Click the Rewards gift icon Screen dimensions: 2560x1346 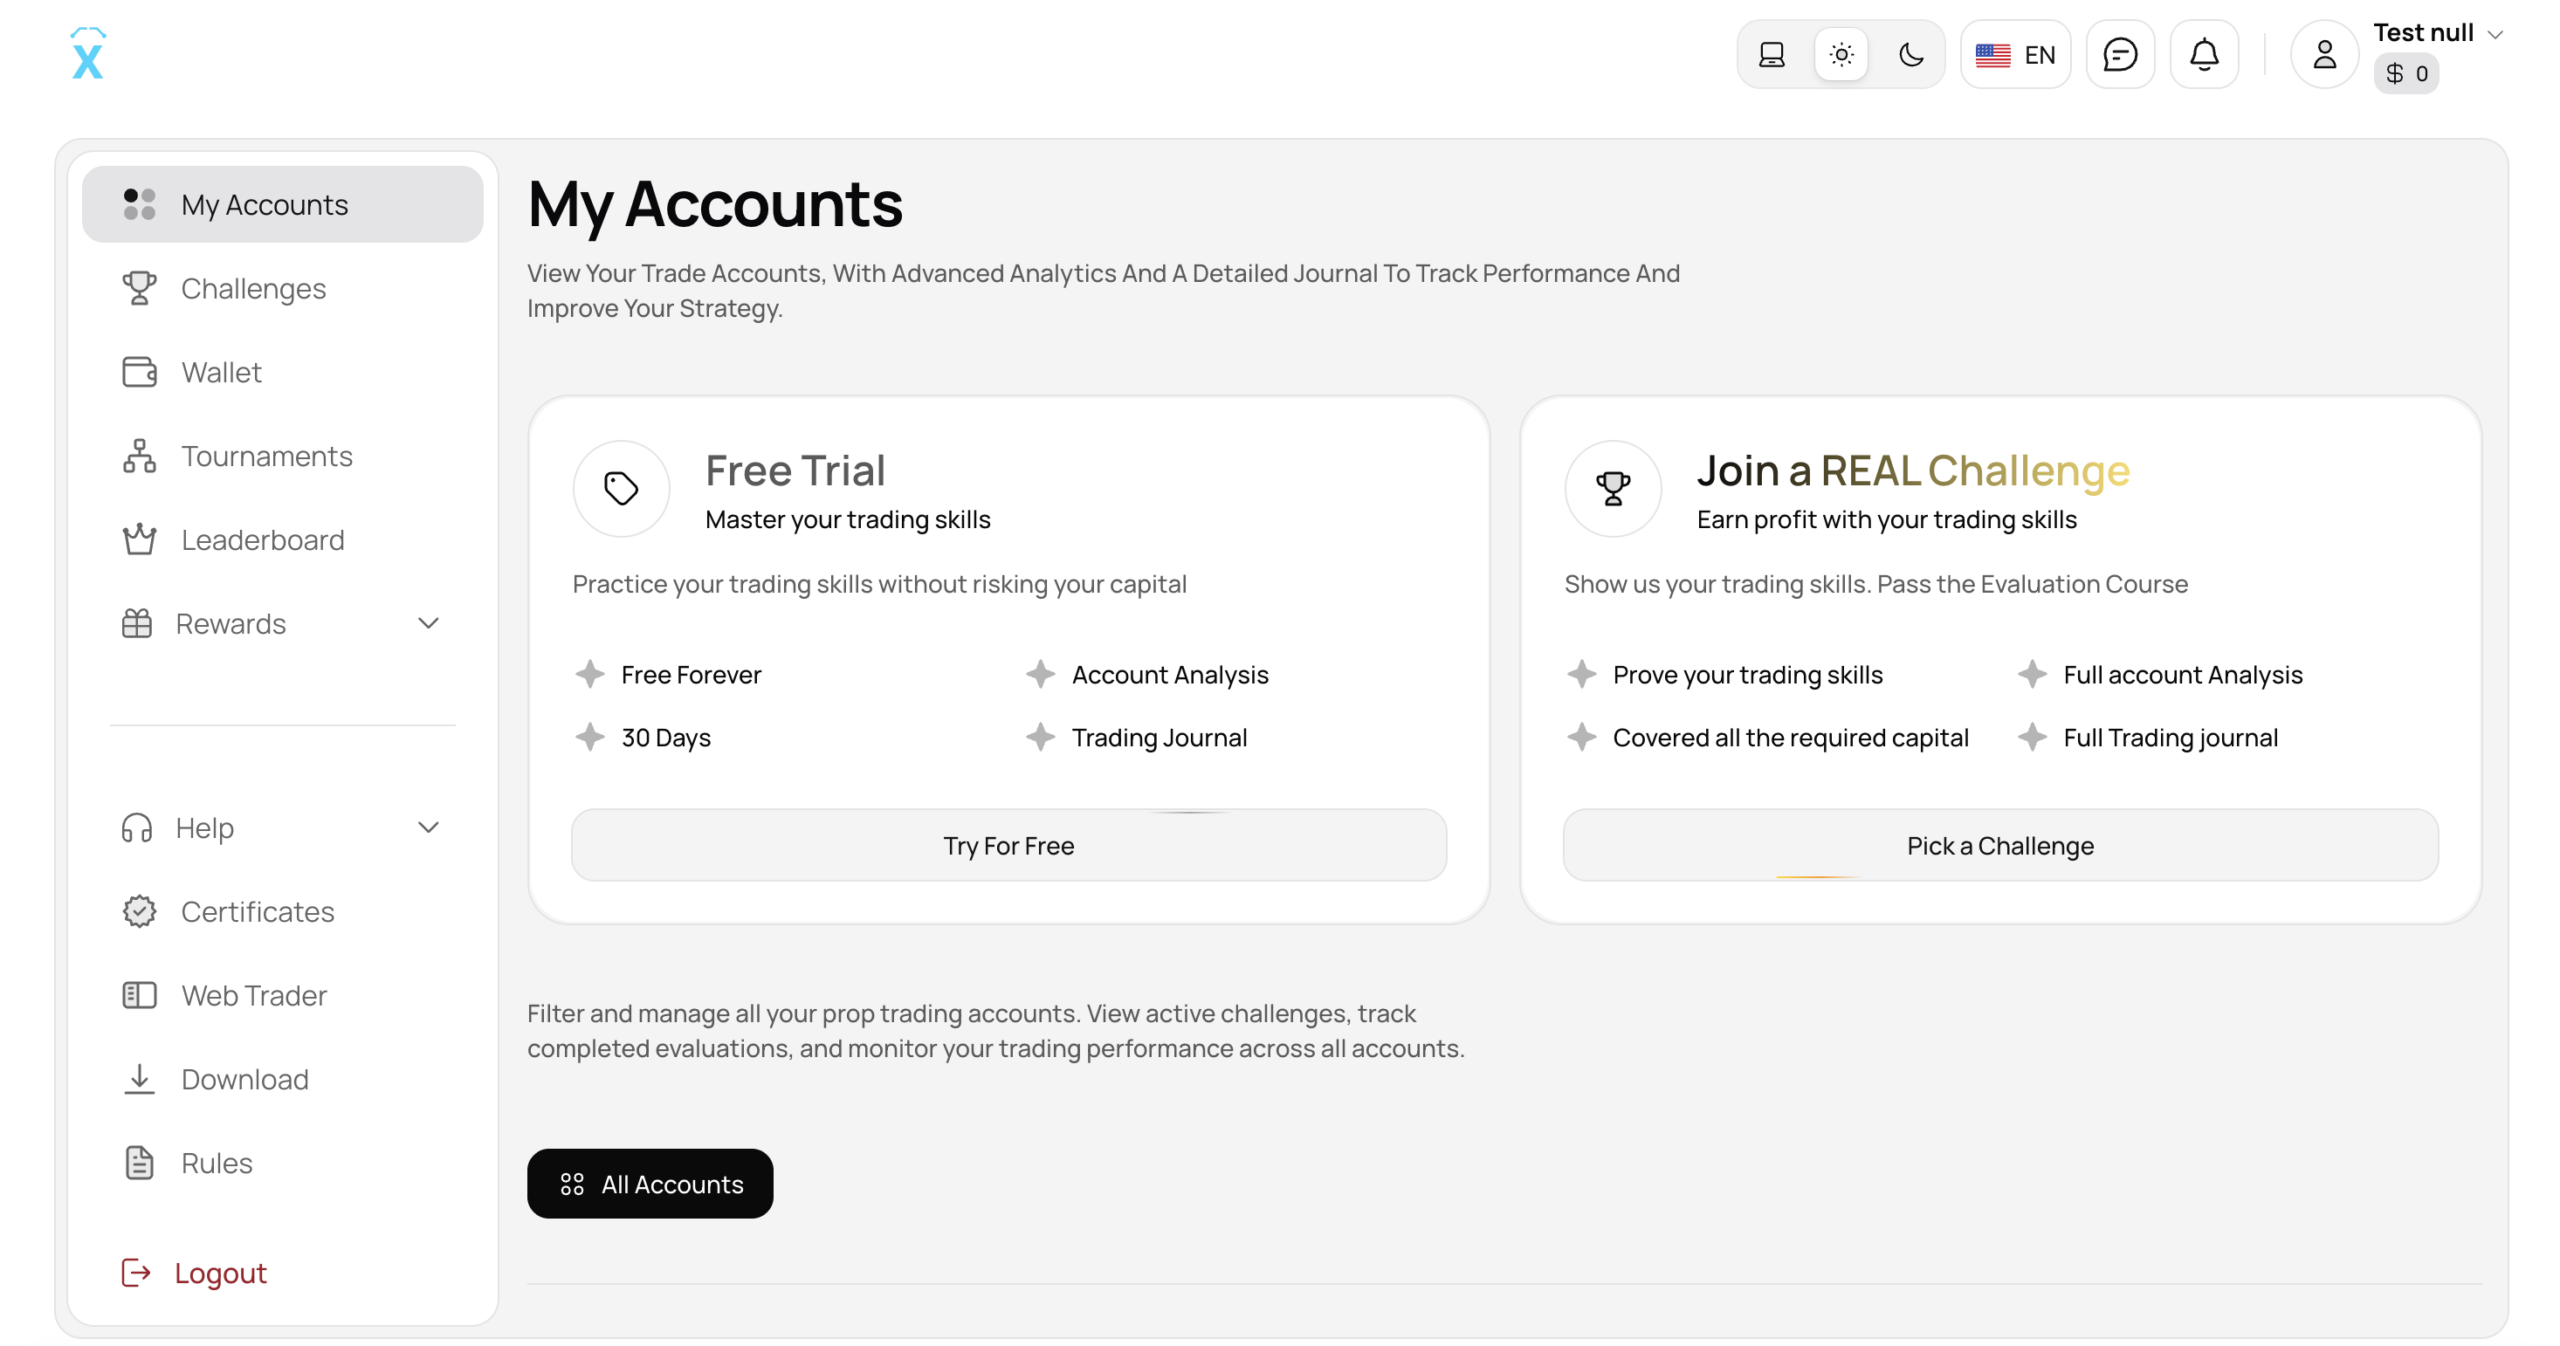[136, 624]
